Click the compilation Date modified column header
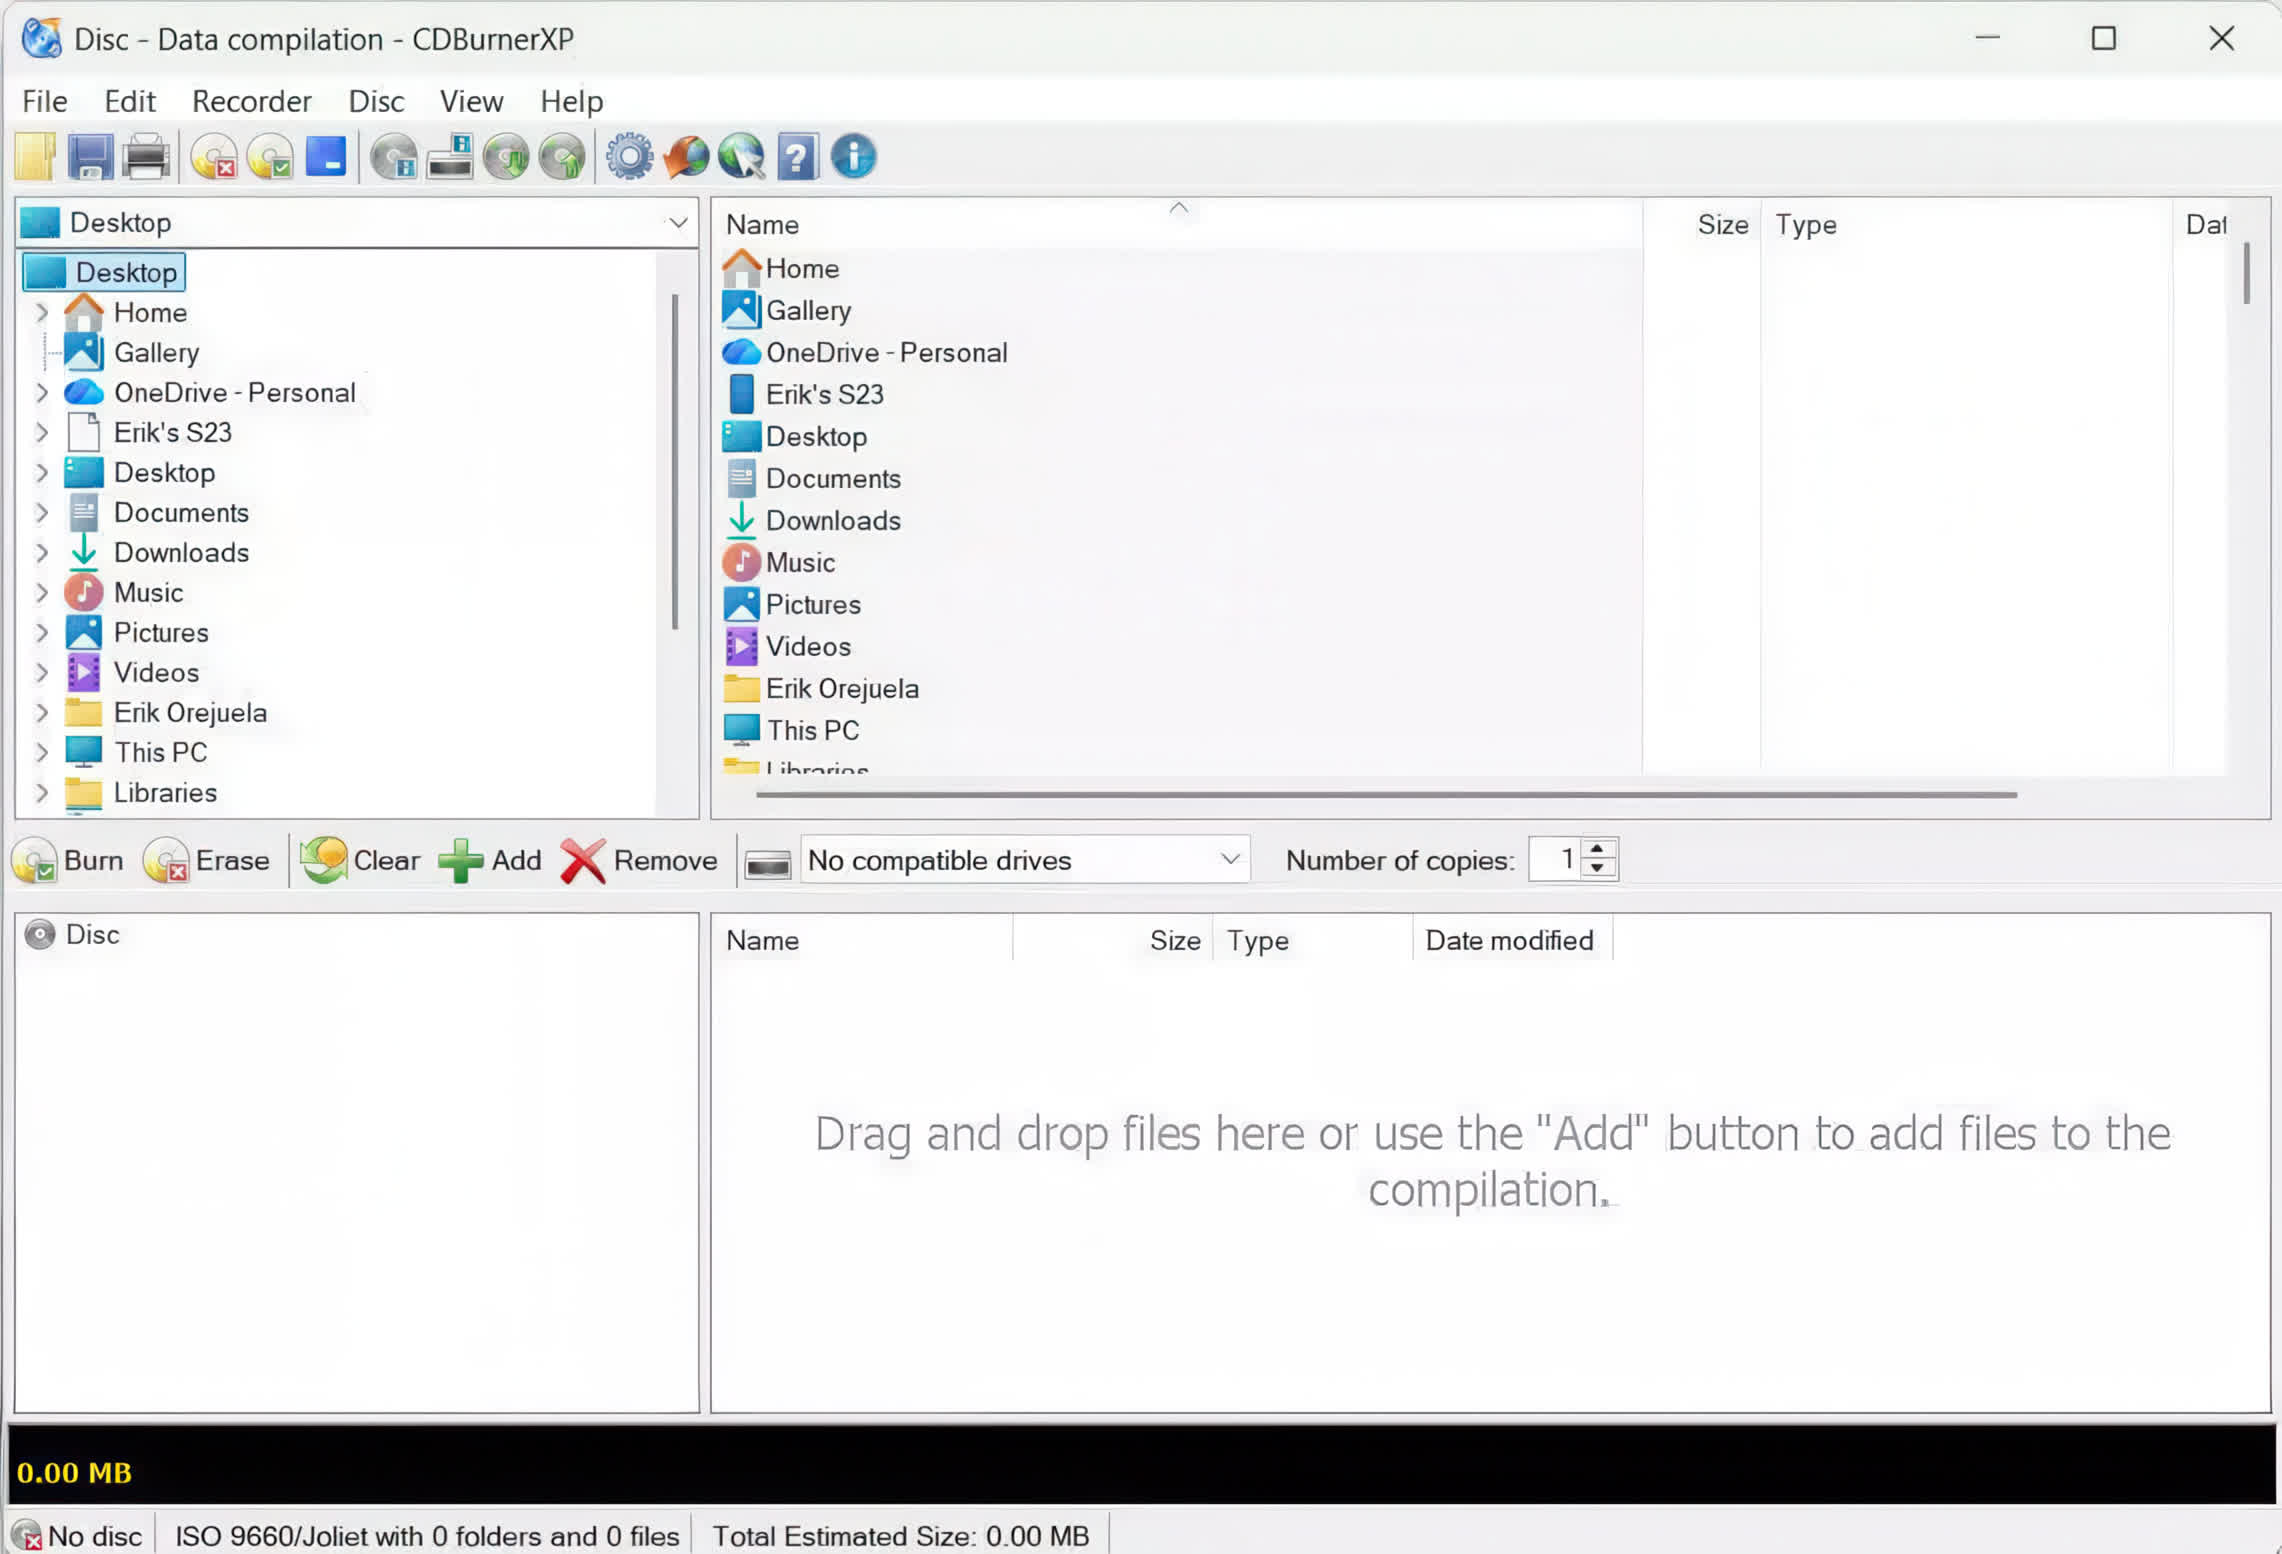 click(1511, 940)
